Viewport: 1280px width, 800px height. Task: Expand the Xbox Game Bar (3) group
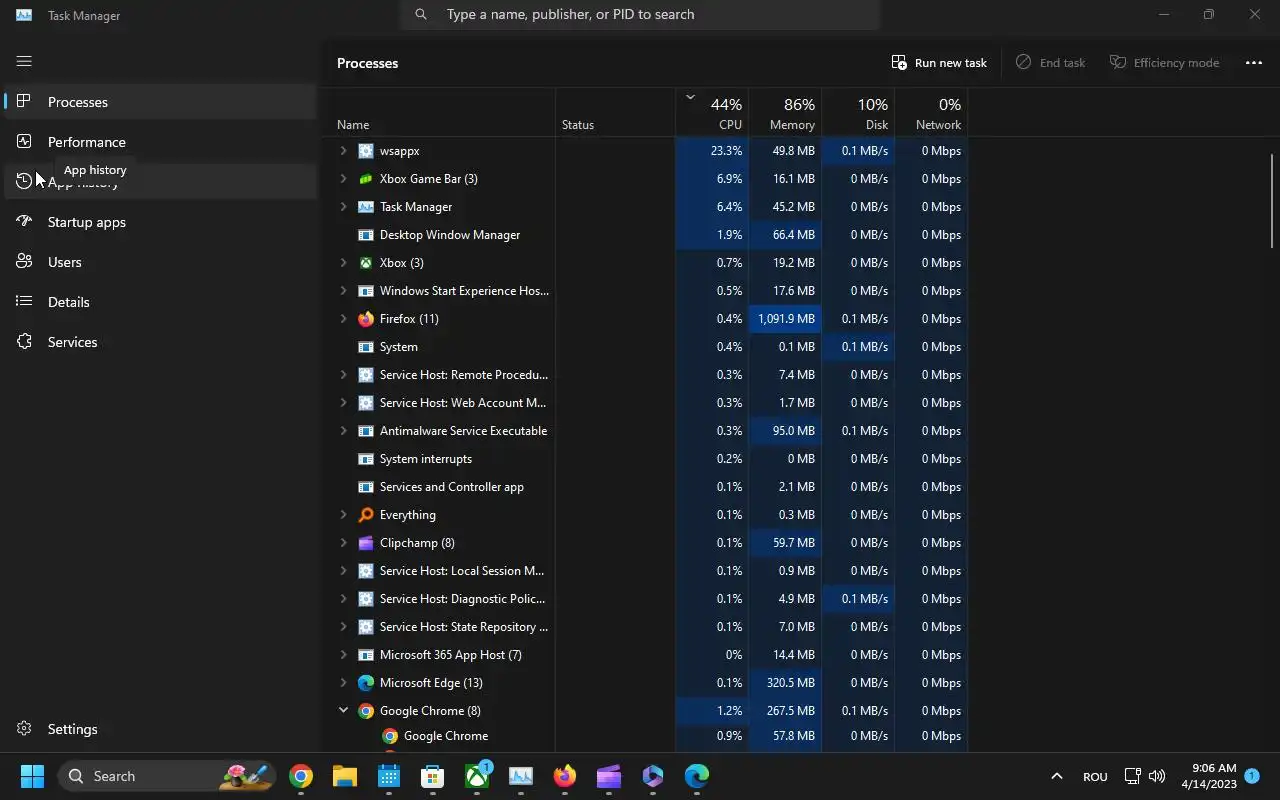[x=343, y=179]
